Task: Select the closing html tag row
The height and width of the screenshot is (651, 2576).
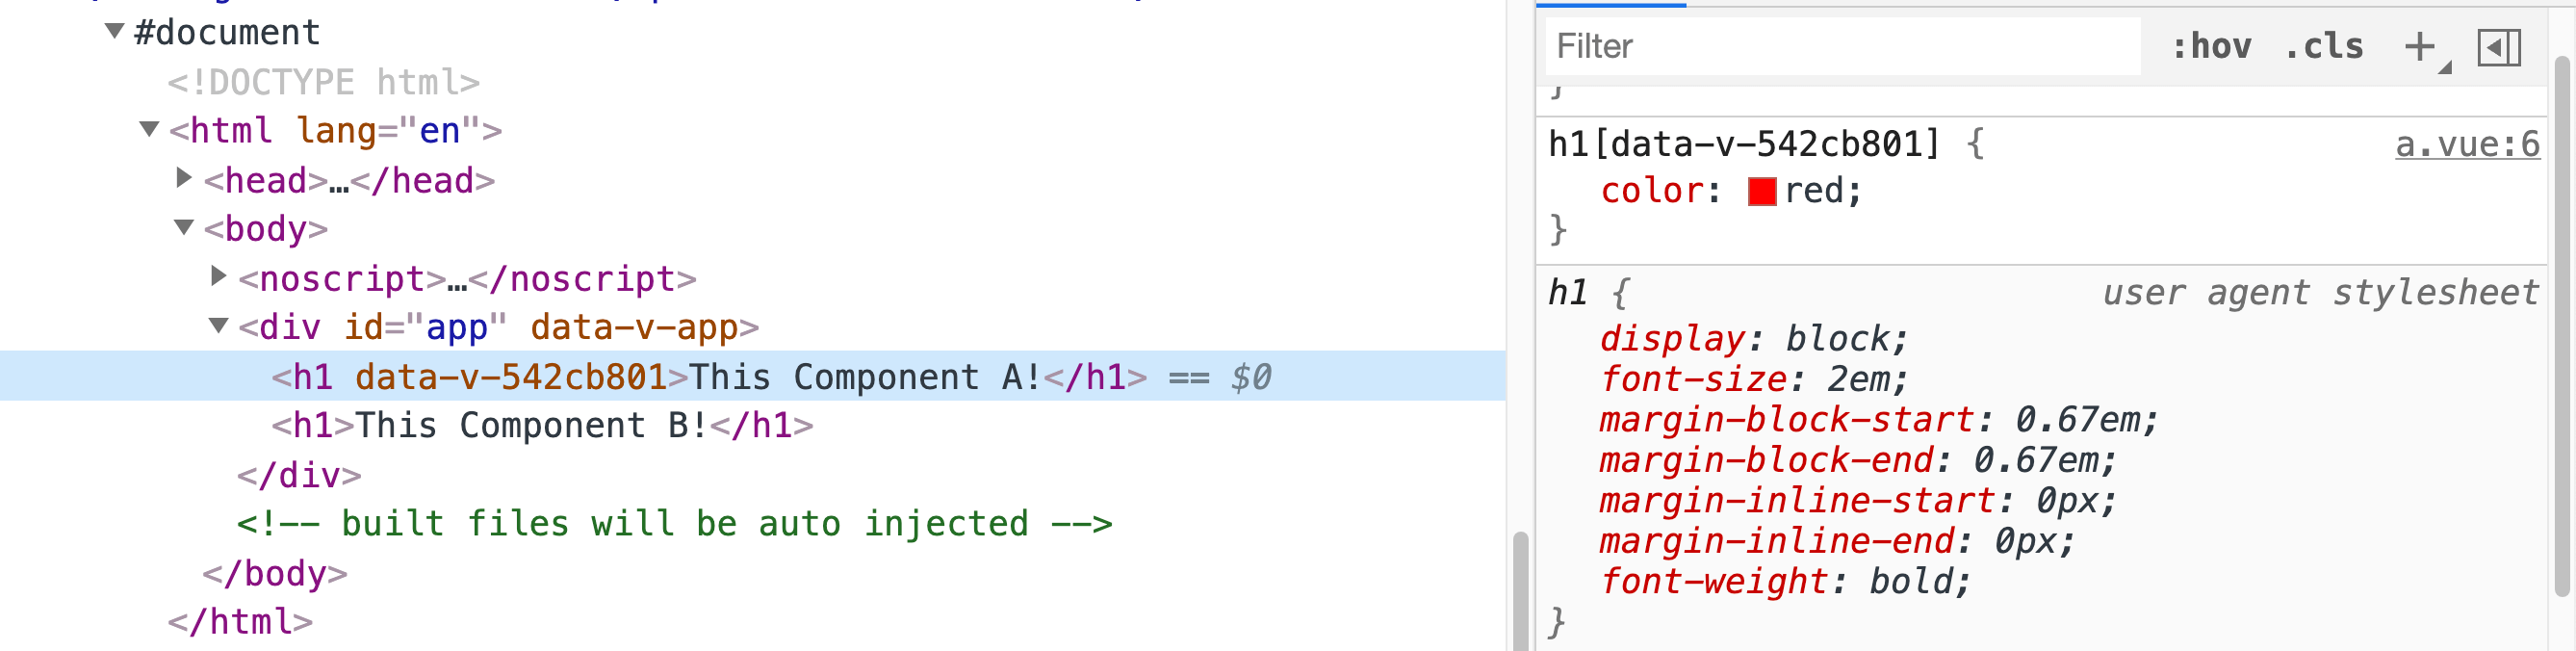Action: pos(240,622)
